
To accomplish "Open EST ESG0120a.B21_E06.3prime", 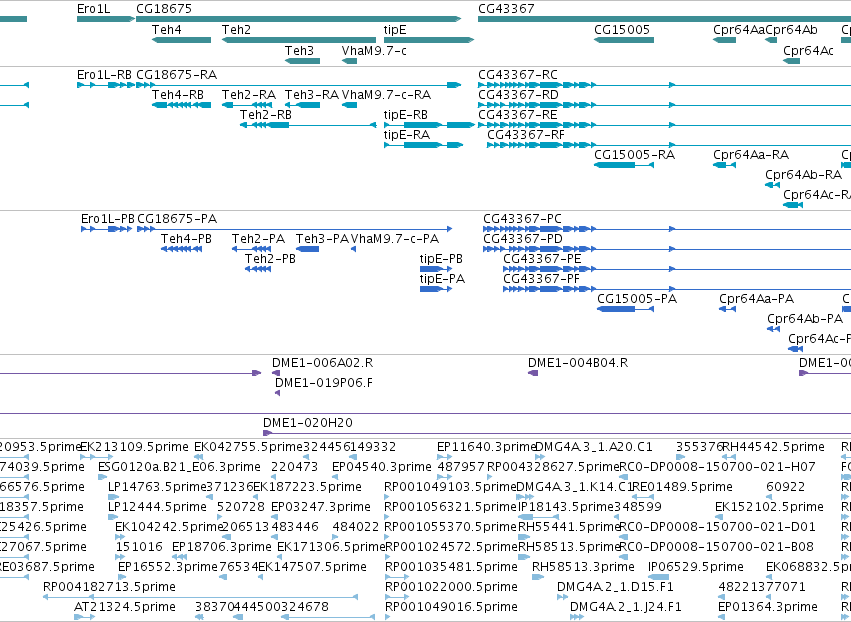I will click(x=179, y=467).
